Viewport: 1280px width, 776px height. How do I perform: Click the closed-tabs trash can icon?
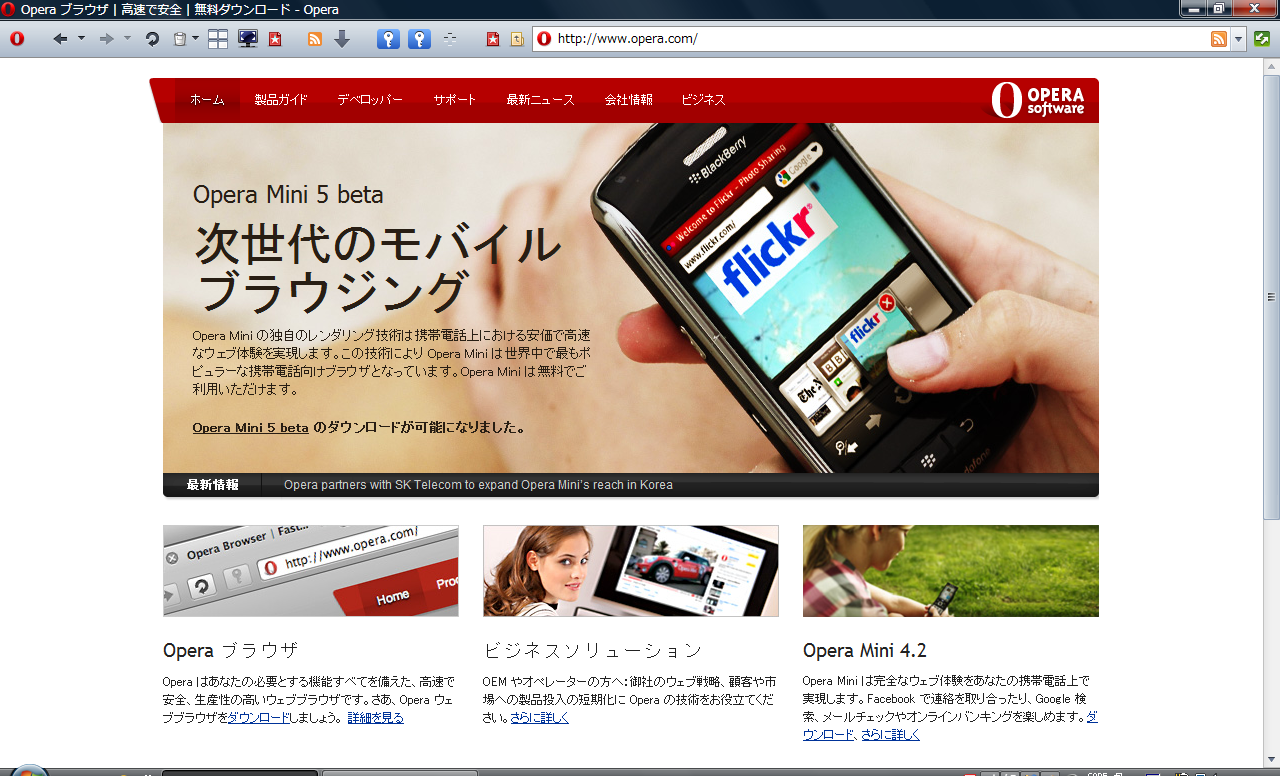[180, 39]
